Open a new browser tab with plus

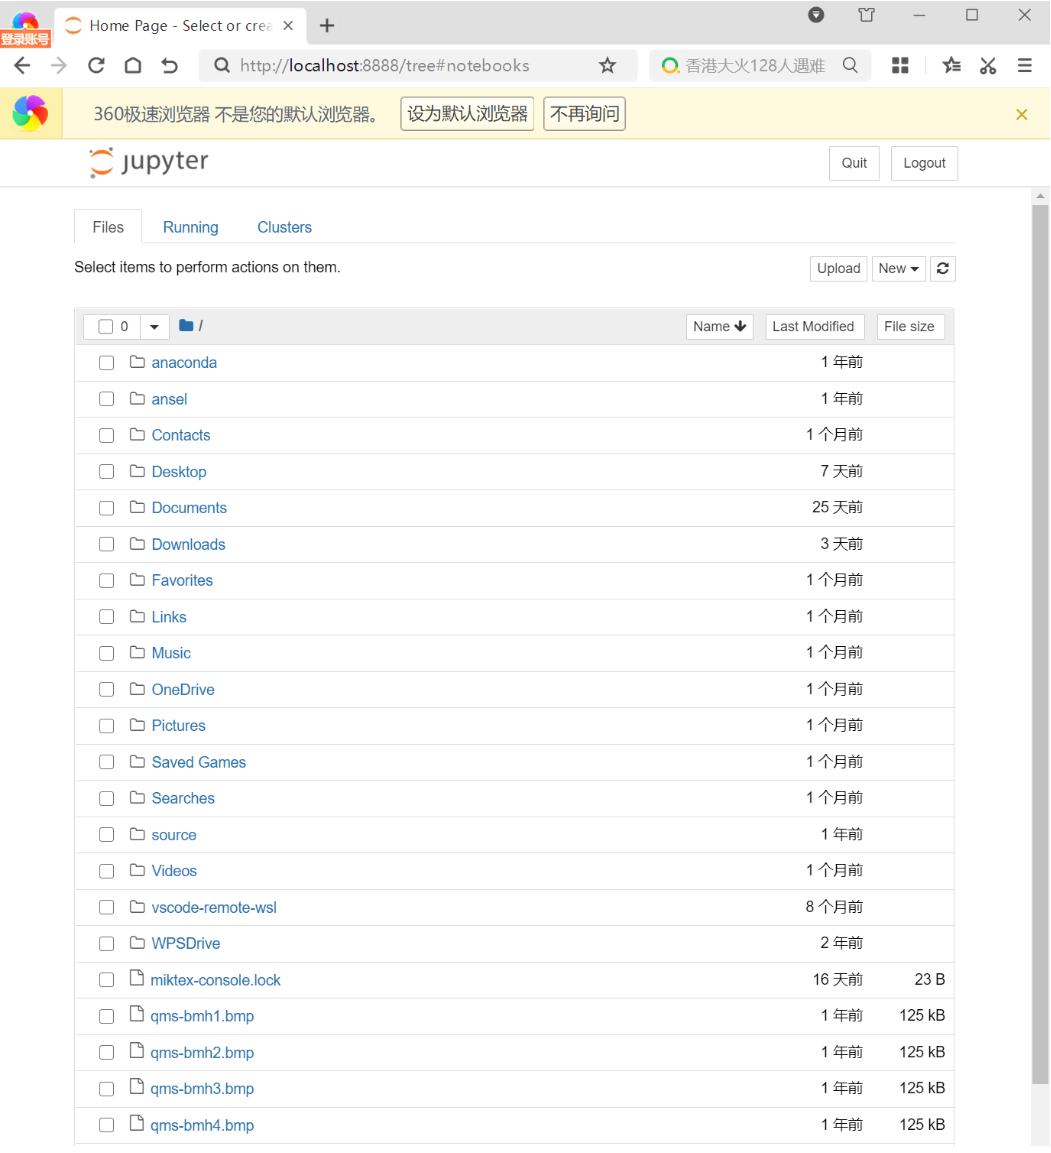click(327, 26)
